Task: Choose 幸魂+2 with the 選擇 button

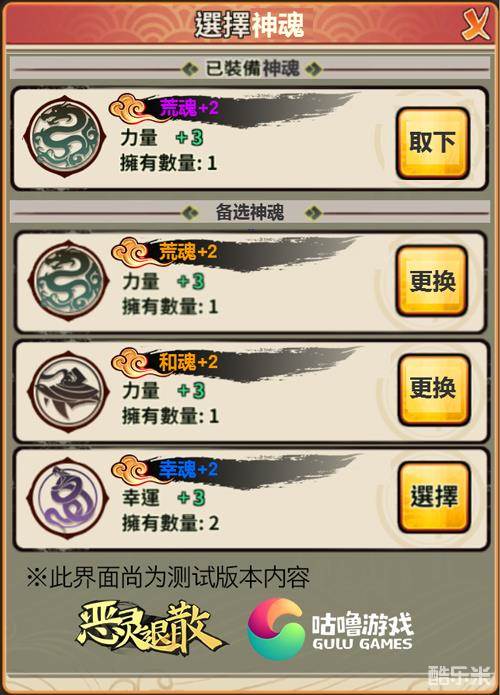Action: tap(434, 496)
